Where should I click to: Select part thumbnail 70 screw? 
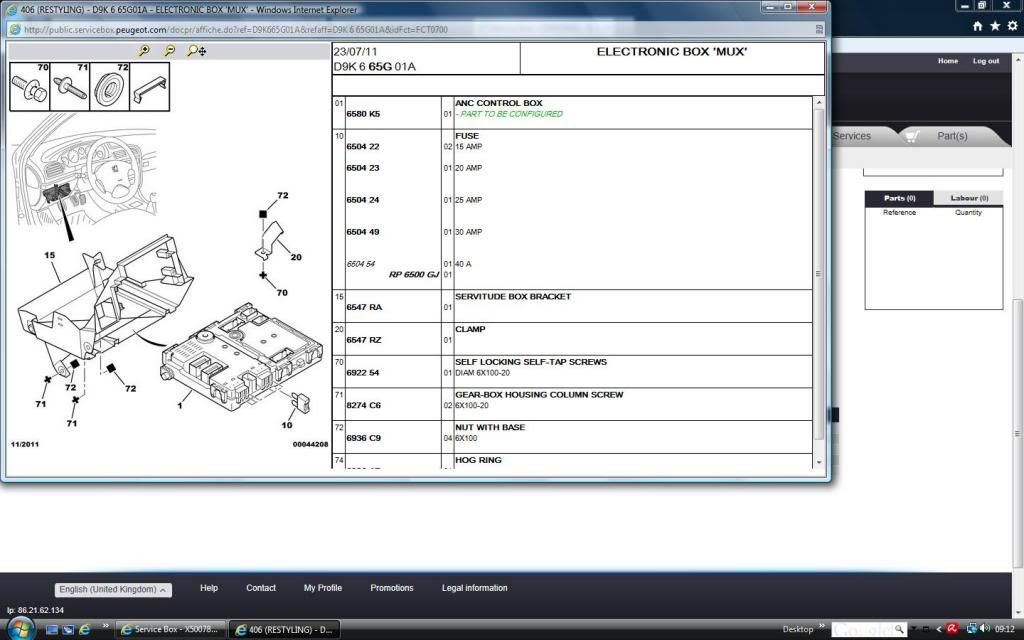click(x=30, y=87)
